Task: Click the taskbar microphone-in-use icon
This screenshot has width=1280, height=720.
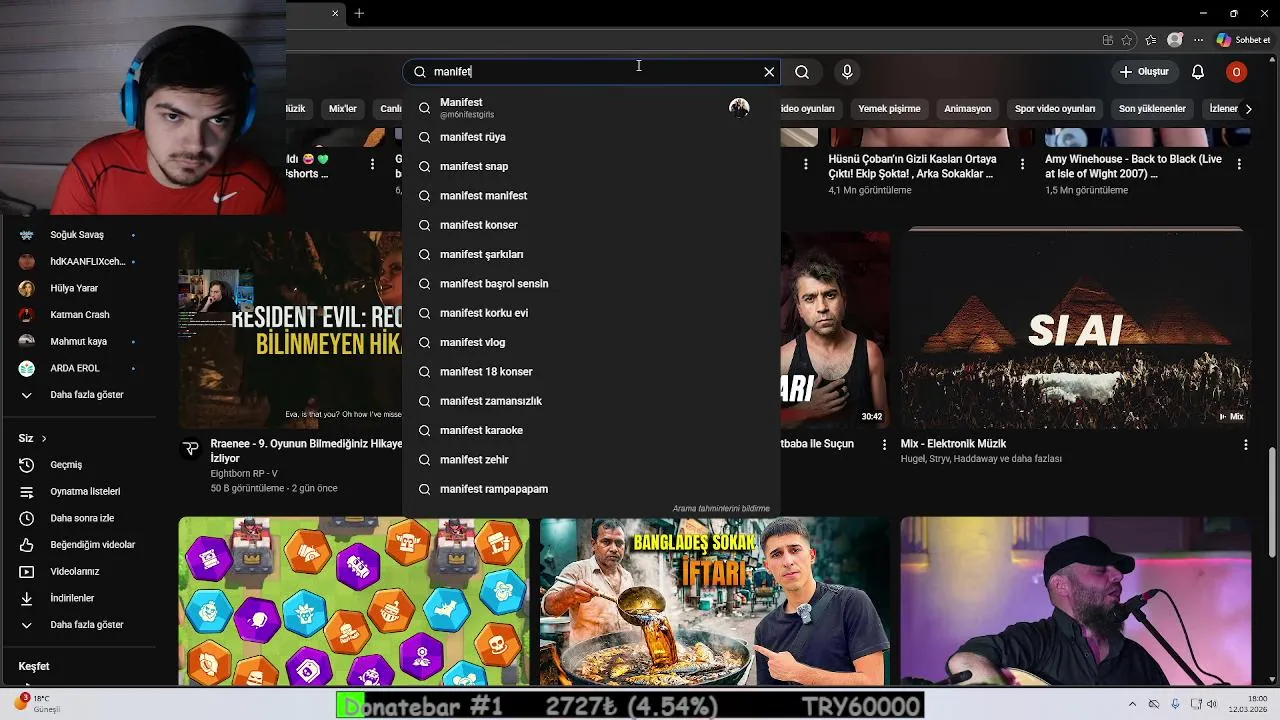Action: [1175, 704]
